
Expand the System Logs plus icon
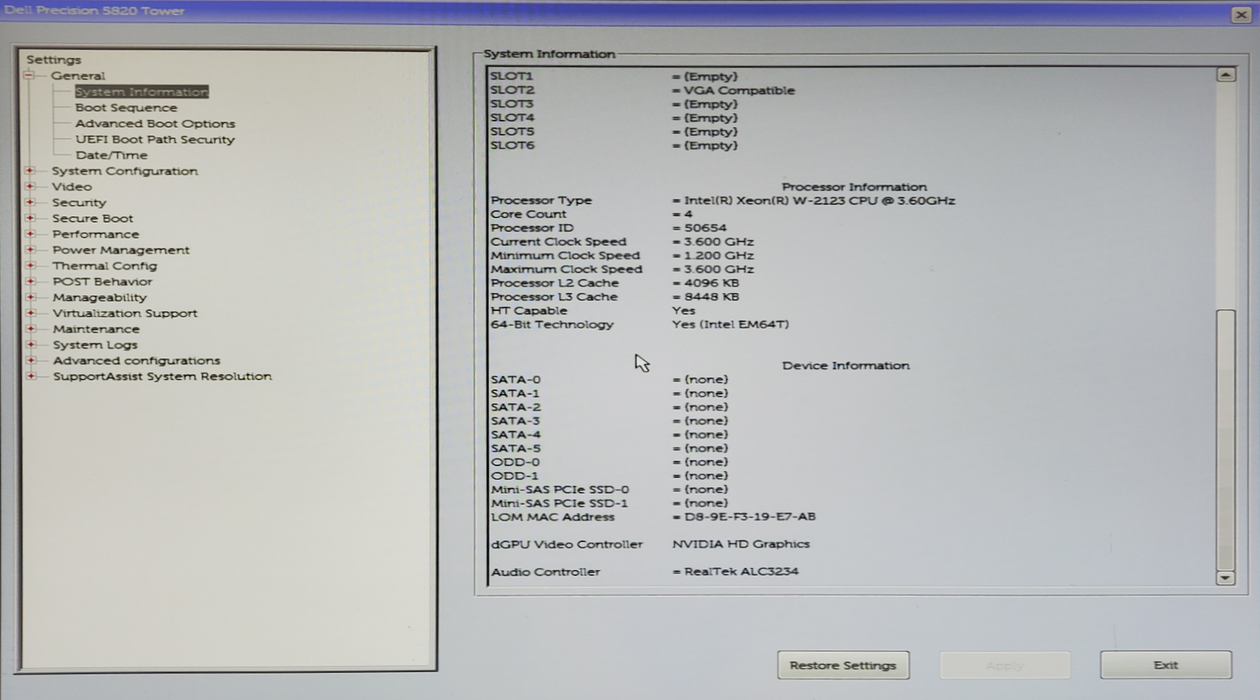(x=30, y=345)
